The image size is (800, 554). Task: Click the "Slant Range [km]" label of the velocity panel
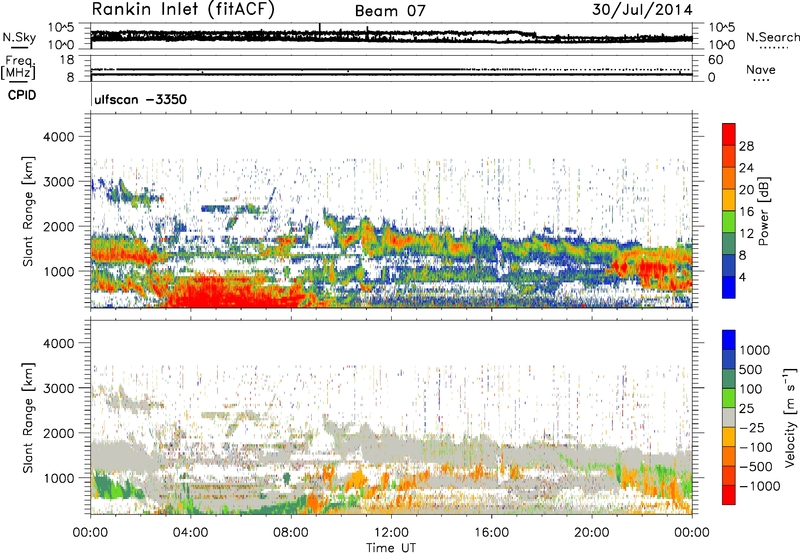[28, 417]
